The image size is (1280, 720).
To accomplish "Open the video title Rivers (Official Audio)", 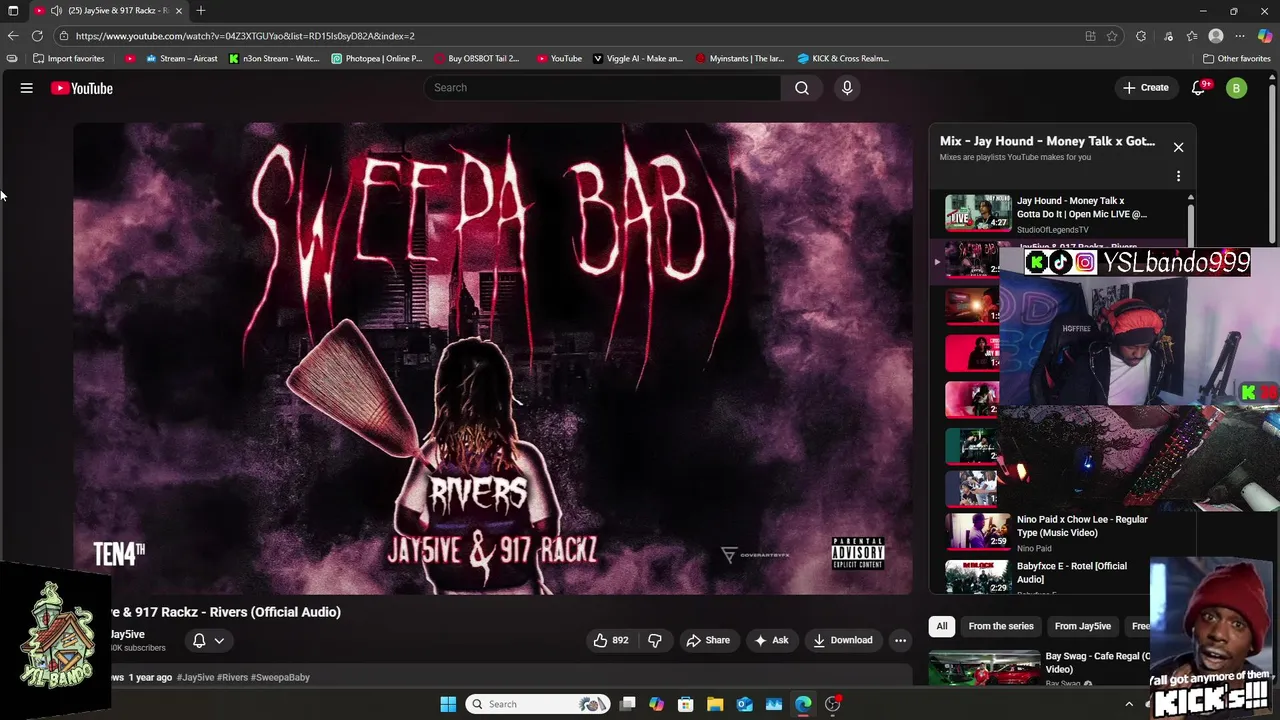I will pos(226,612).
